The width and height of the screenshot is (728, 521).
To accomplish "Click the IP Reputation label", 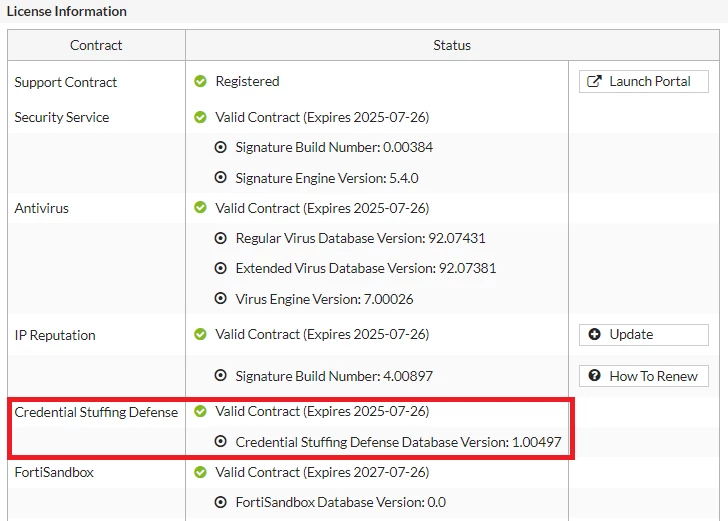I will tap(55, 335).
